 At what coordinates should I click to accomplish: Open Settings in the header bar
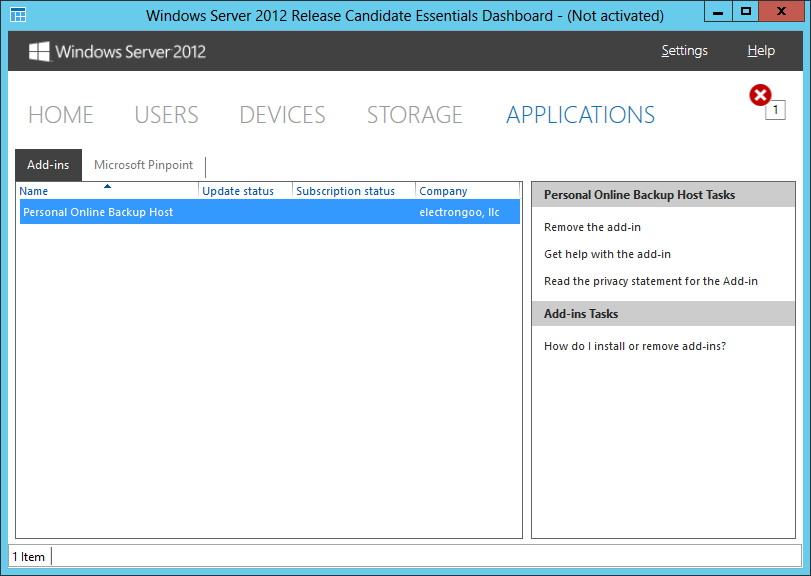(x=684, y=51)
